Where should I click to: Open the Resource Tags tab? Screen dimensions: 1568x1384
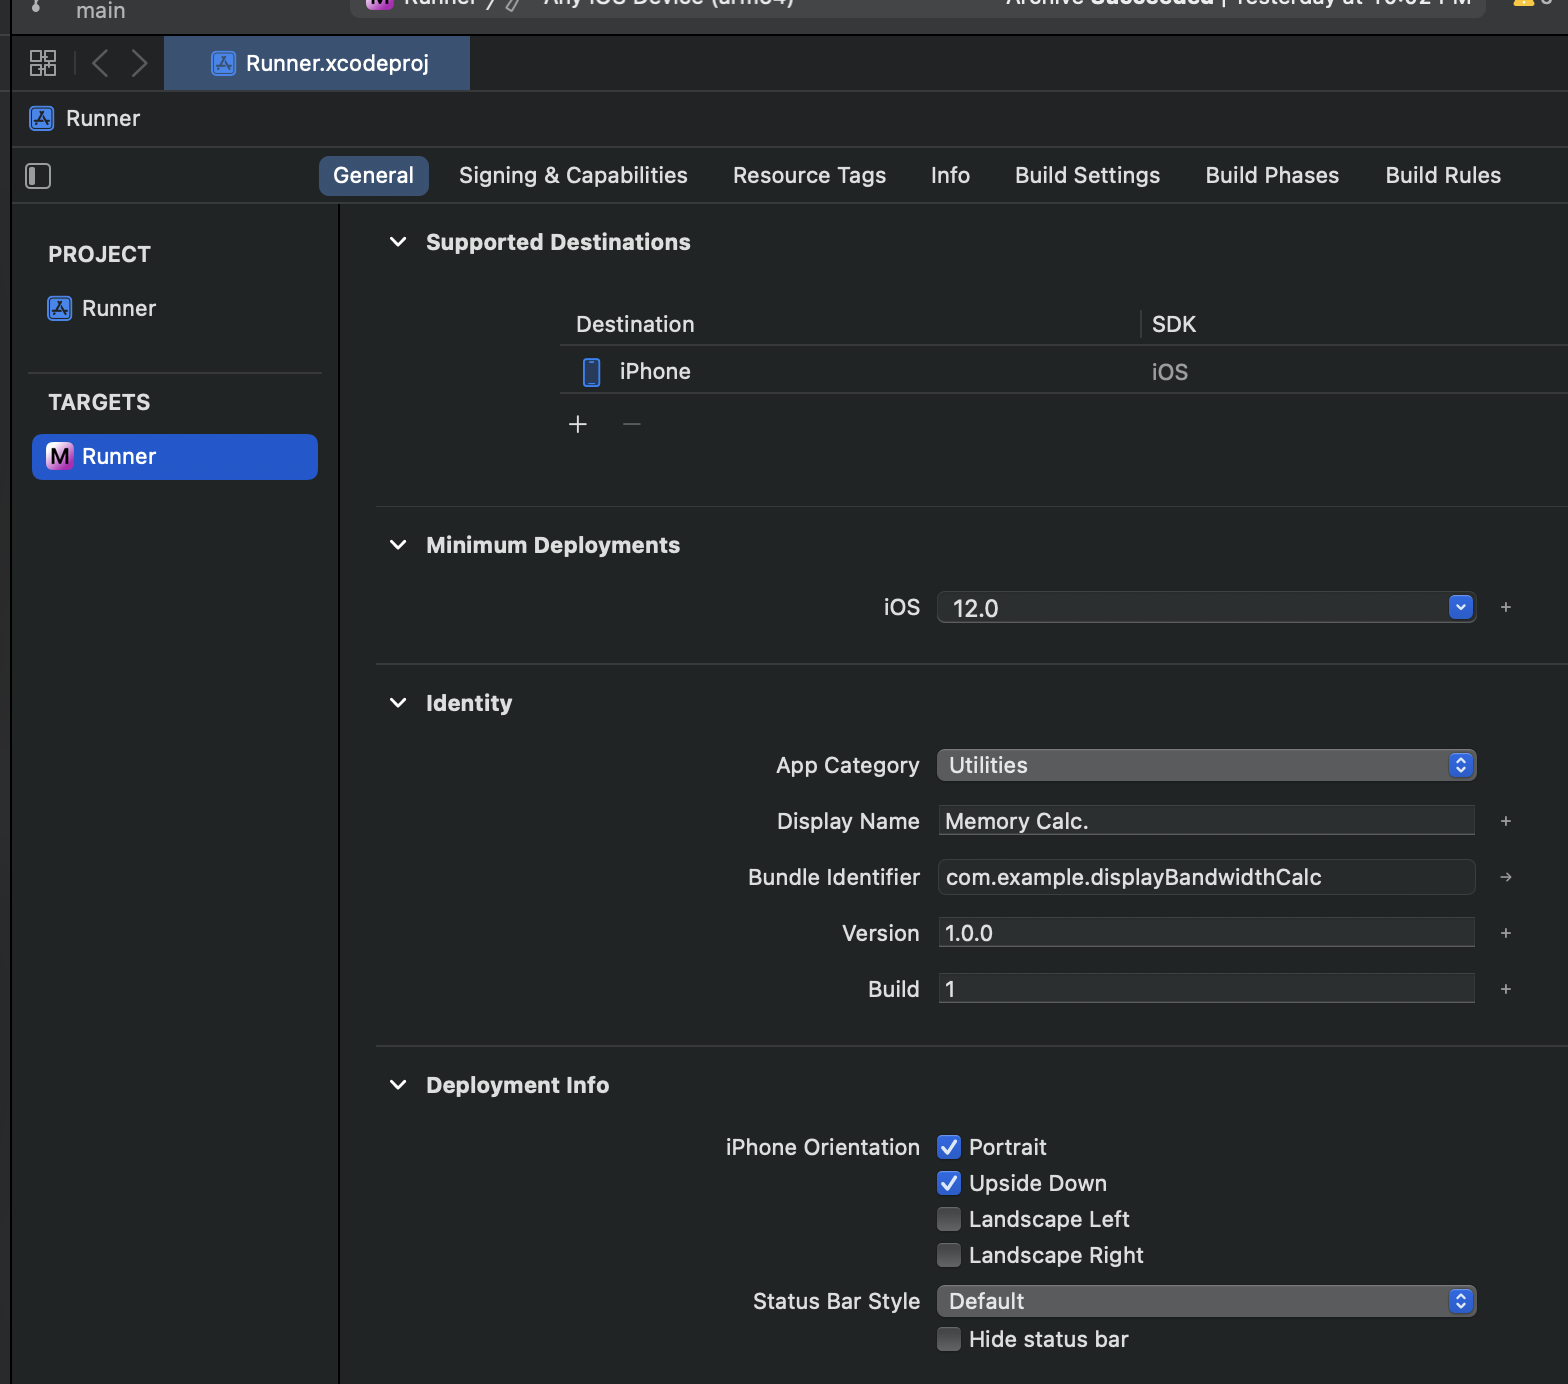click(809, 175)
